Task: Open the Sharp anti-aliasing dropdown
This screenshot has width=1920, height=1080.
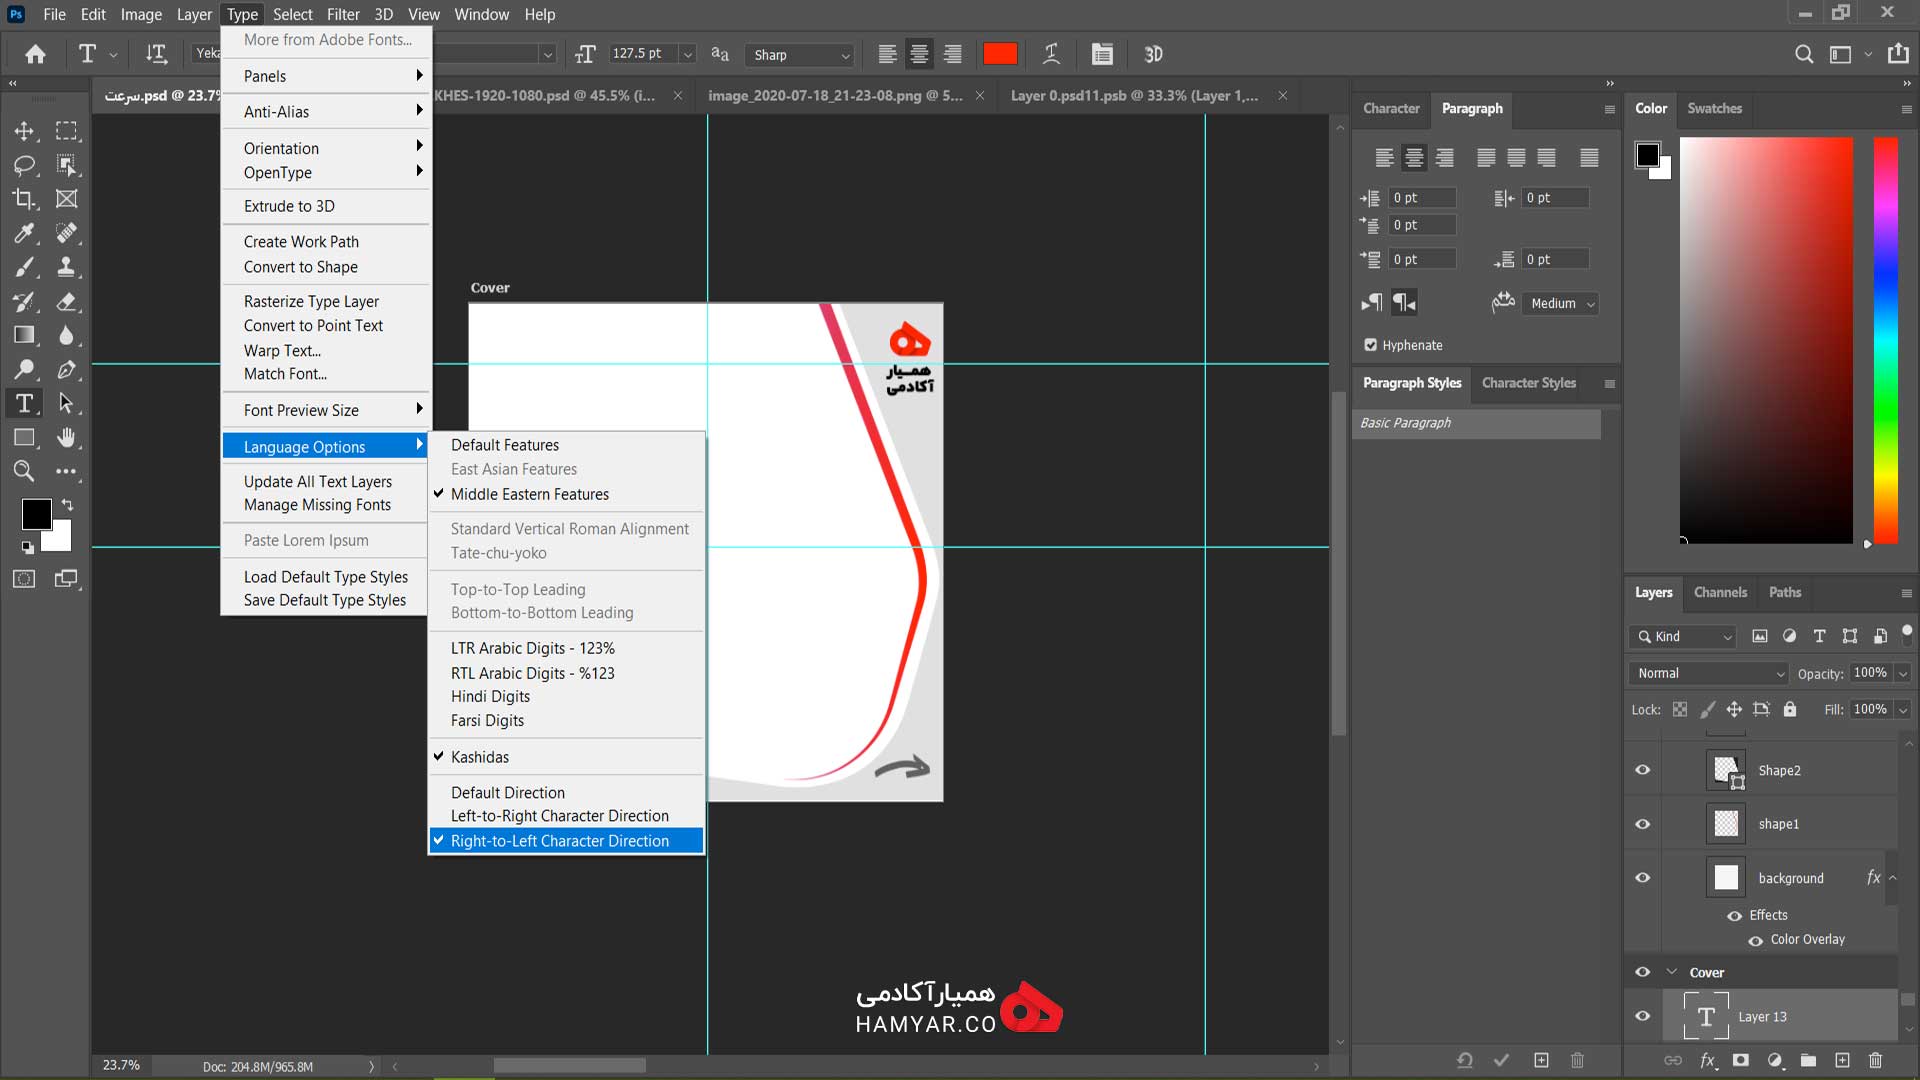Action: (802, 55)
